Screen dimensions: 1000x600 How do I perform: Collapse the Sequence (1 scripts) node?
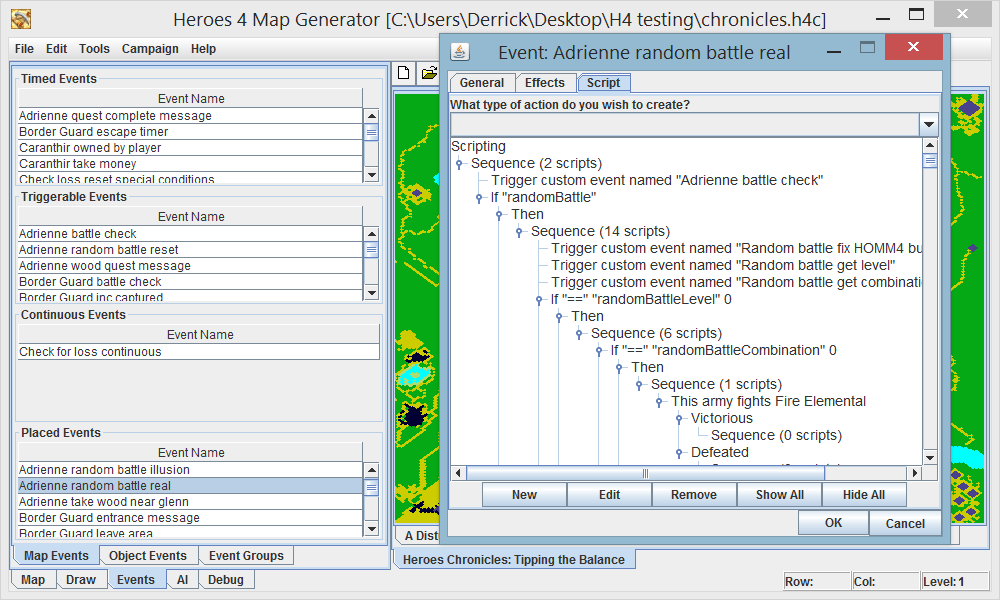click(639, 384)
